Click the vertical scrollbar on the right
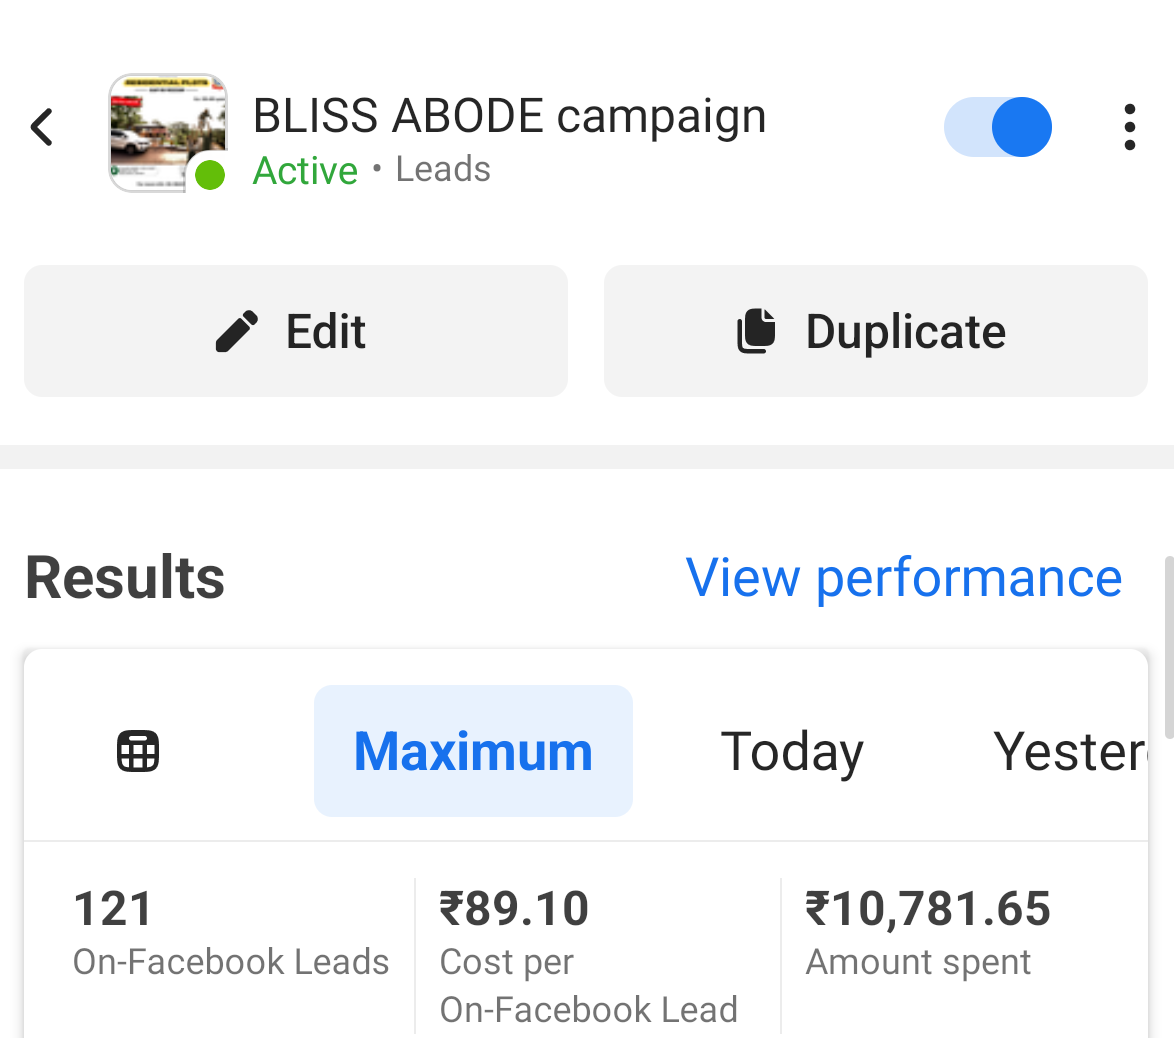 [1168, 647]
